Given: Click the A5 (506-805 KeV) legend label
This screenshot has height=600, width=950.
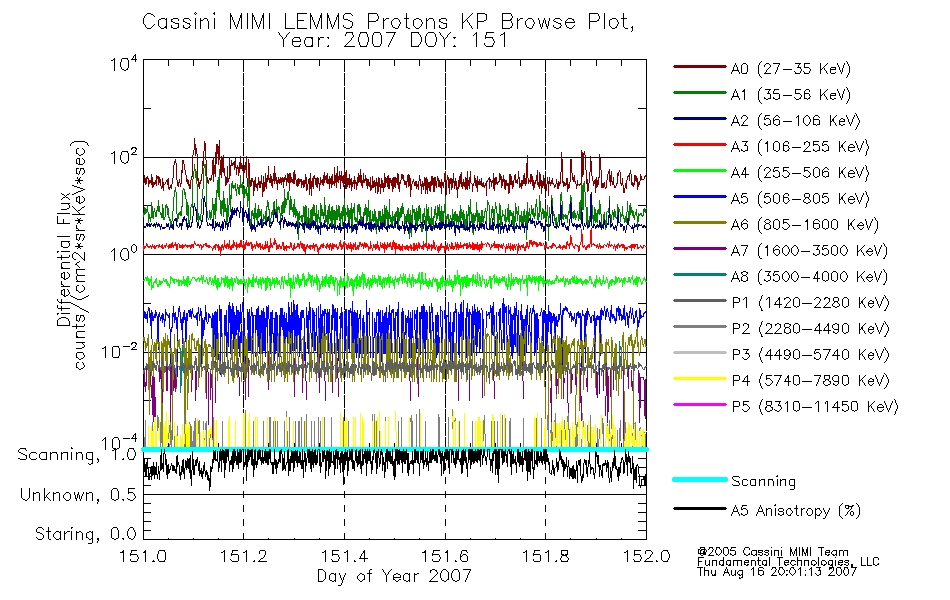Looking at the screenshot, I should [800, 199].
